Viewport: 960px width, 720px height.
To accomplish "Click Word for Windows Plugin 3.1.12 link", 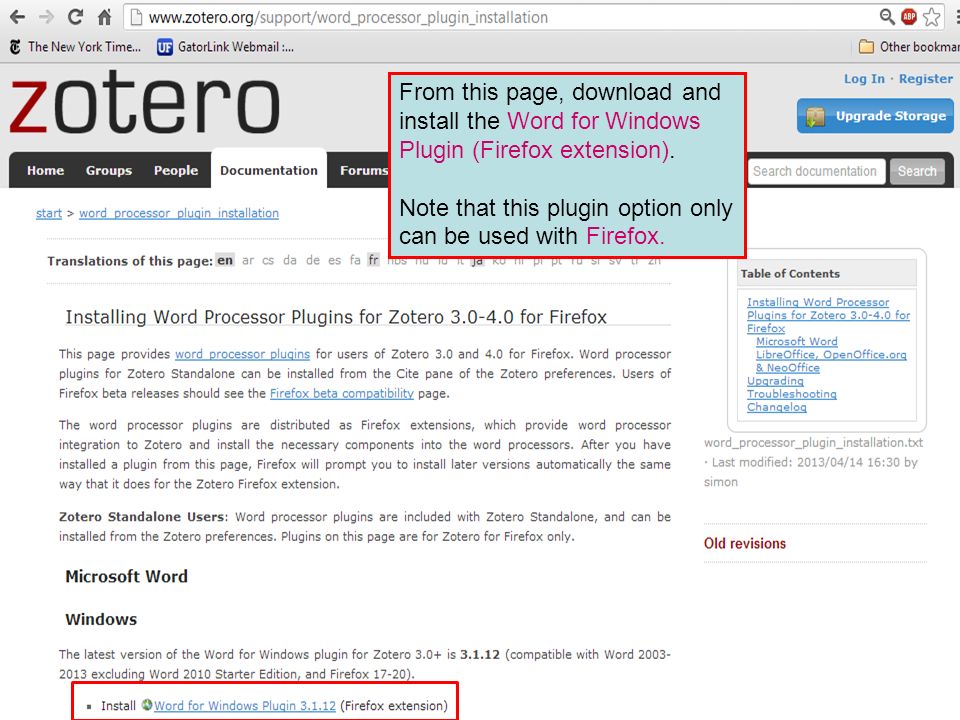I will (x=245, y=706).
